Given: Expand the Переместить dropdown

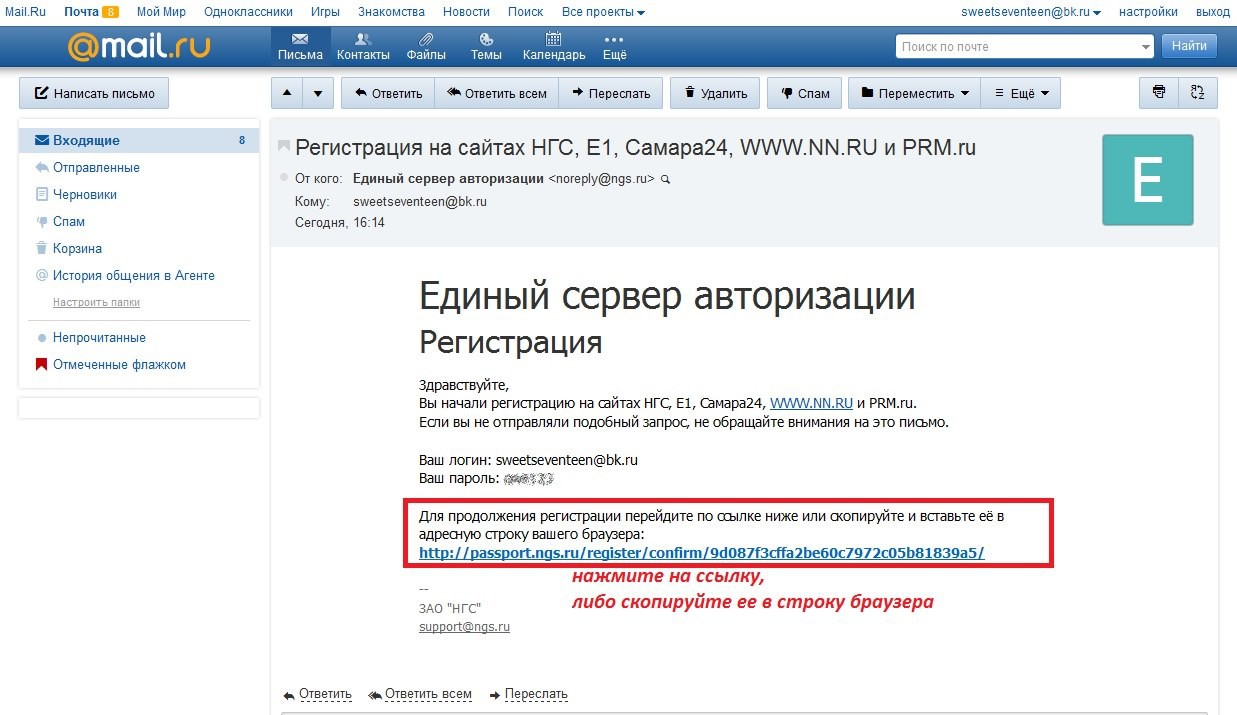Looking at the screenshot, I should (x=915, y=93).
